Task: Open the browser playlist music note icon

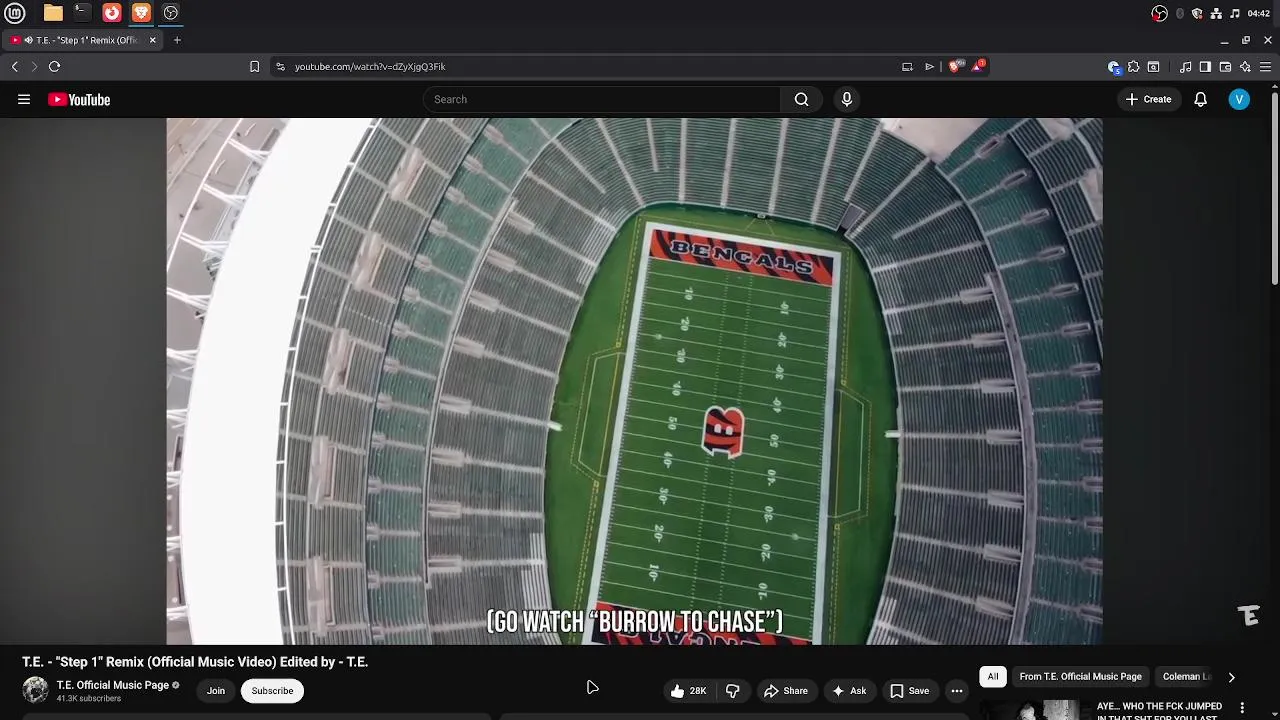Action: point(1186,67)
